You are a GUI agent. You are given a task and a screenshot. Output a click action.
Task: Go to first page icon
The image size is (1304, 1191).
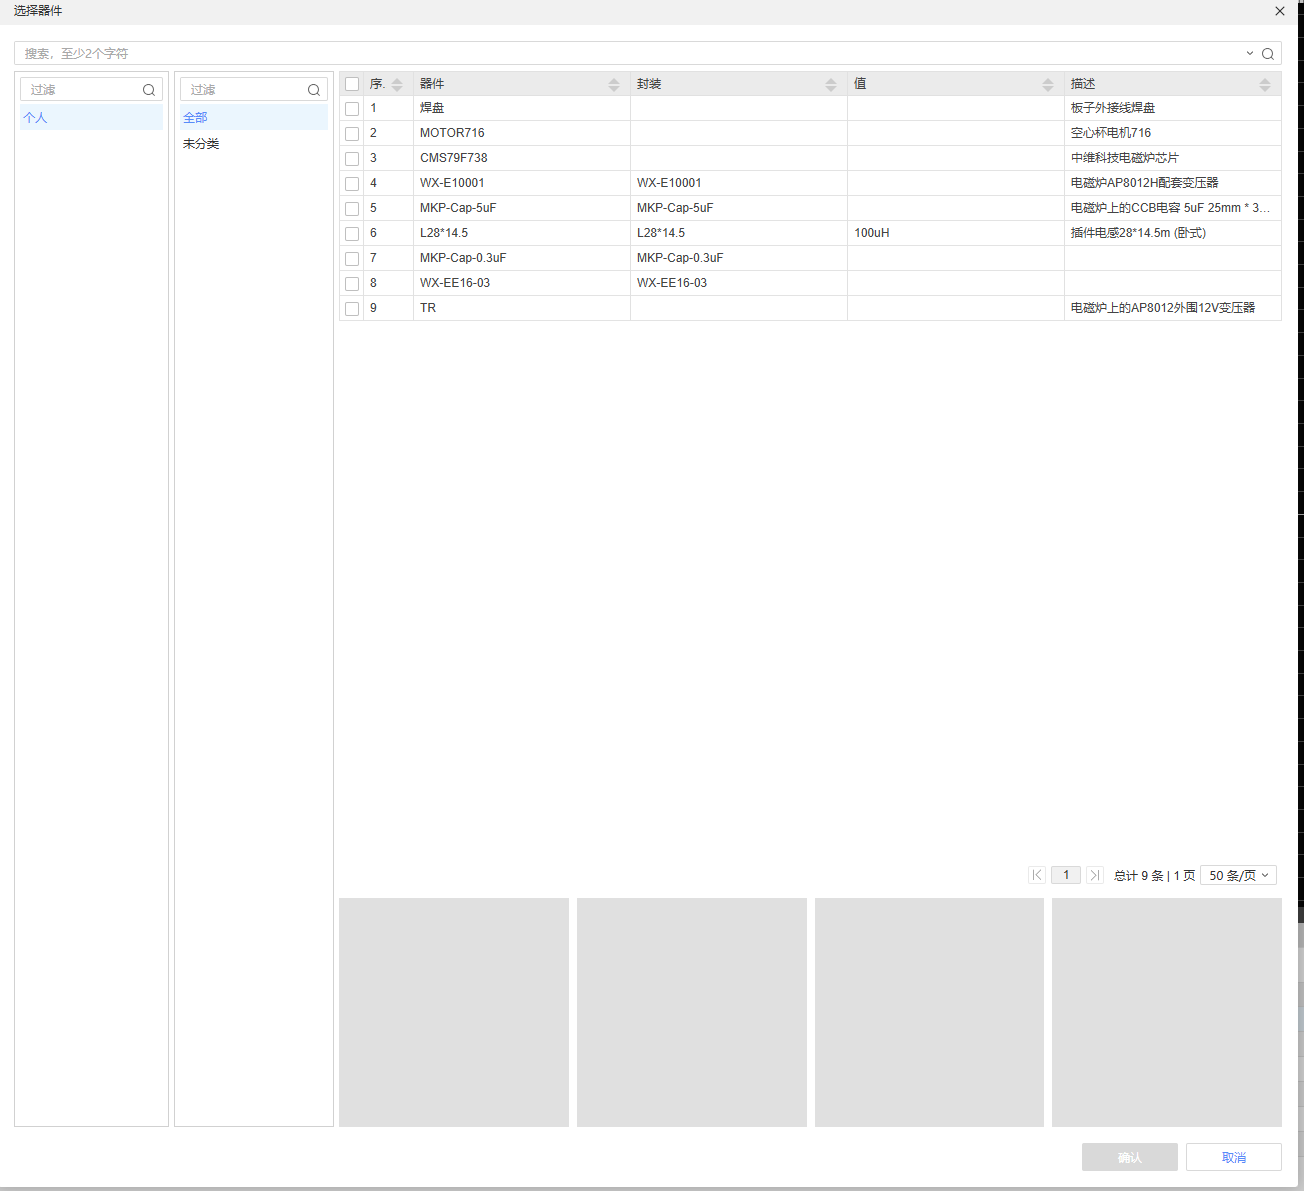(x=1037, y=875)
